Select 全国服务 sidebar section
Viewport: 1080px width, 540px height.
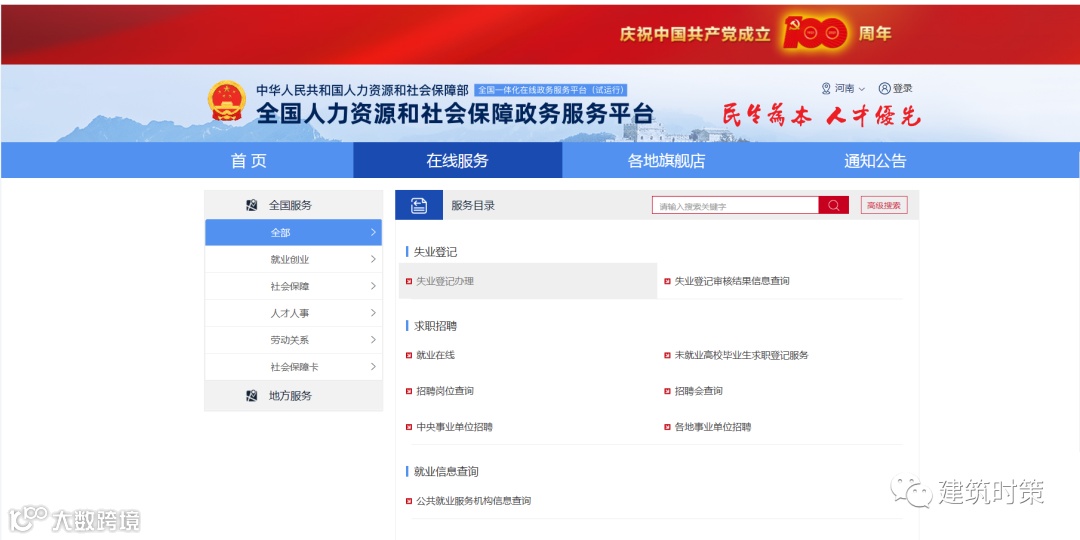[x=293, y=205]
